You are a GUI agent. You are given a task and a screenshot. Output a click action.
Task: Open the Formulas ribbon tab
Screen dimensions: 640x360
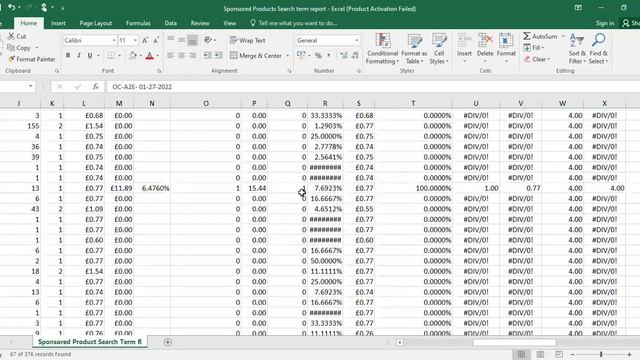pyautogui.click(x=138, y=23)
